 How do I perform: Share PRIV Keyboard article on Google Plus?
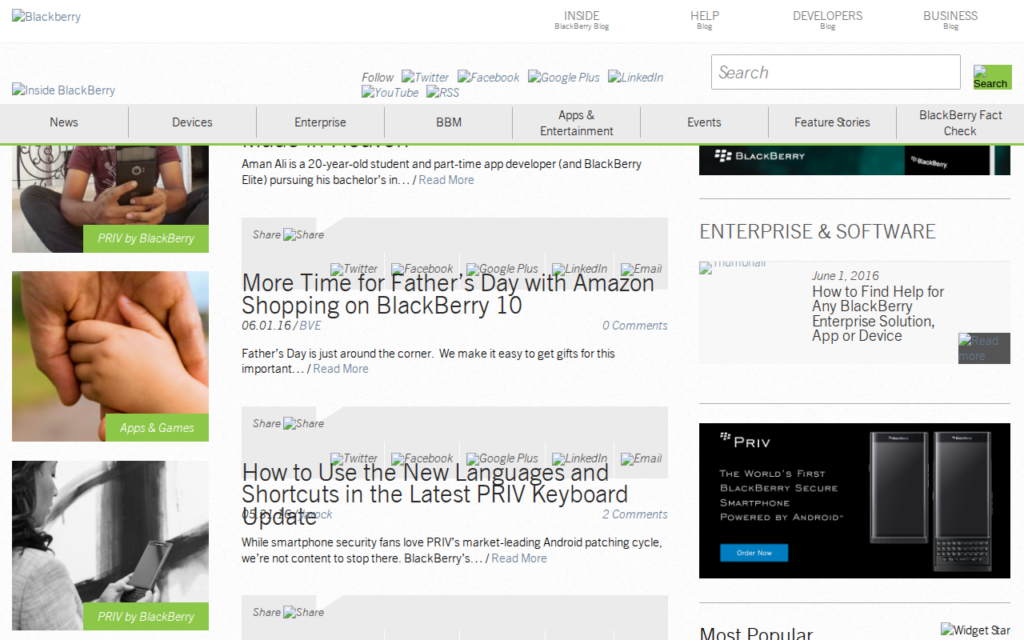click(502, 458)
